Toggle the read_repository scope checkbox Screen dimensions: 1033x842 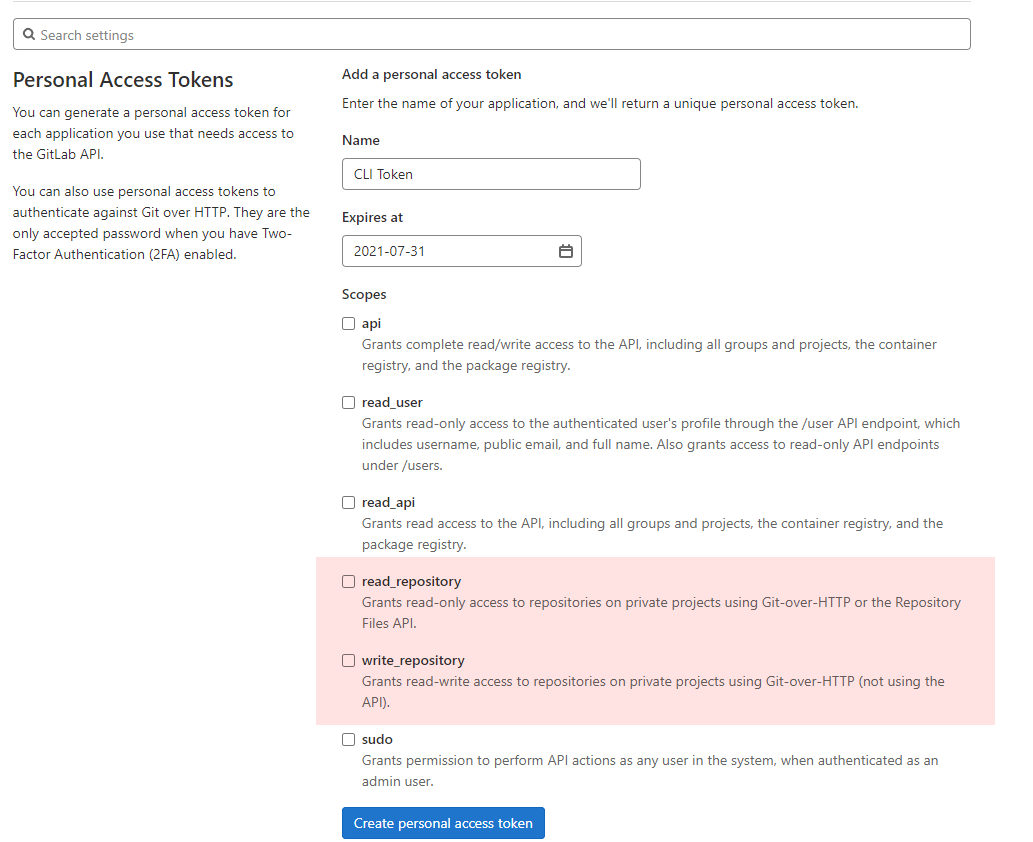(349, 581)
